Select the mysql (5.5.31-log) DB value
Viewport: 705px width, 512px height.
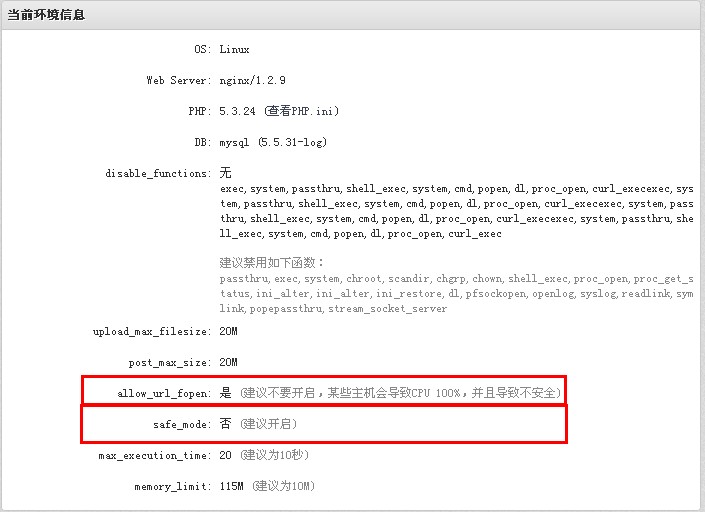pos(272,143)
